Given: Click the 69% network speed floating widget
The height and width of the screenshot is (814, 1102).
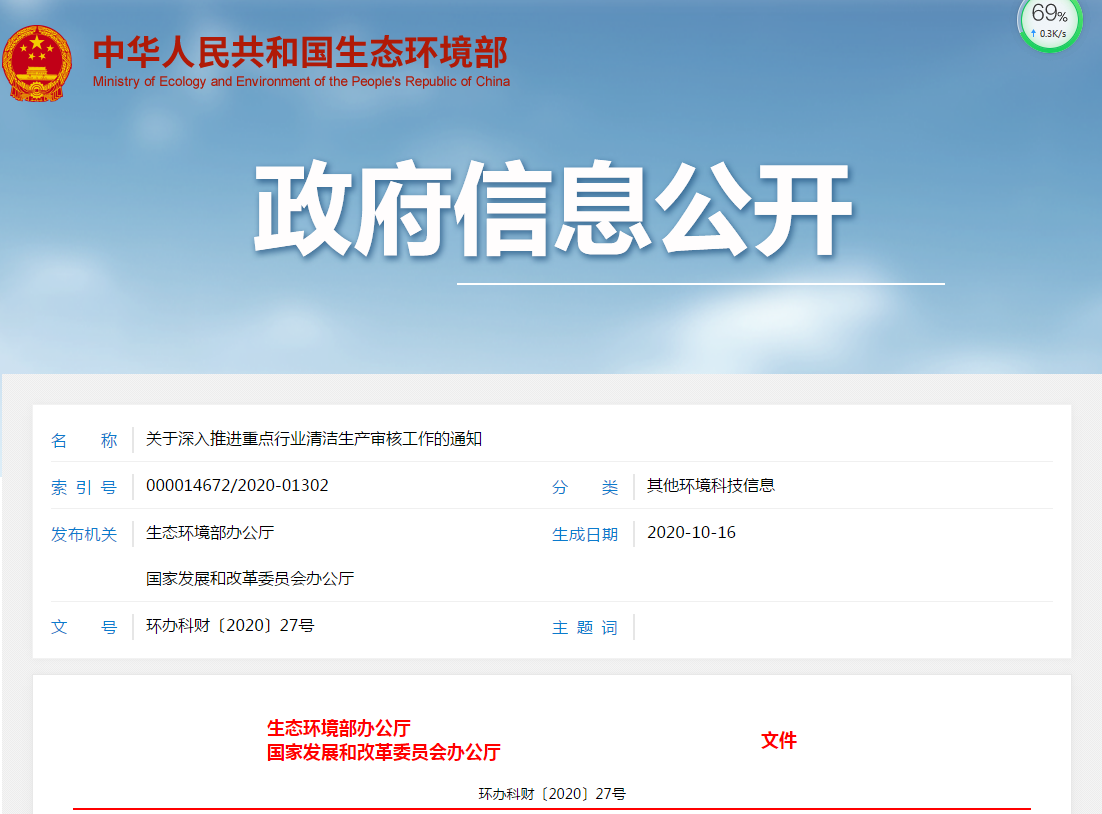Looking at the screenshot, I should coord(1050,24).
